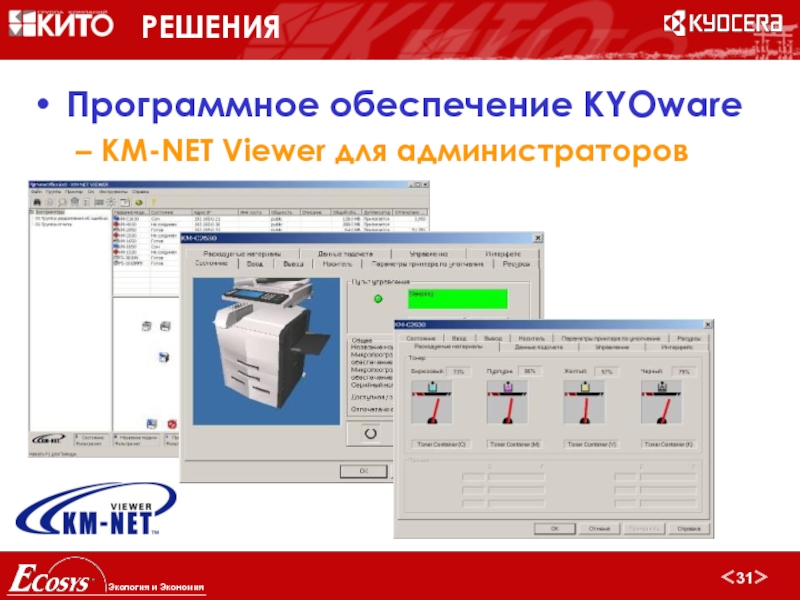This screenshot has width=800, height=600.
Task: Click the green status LED in control panel group
Action: click(378, 298)
